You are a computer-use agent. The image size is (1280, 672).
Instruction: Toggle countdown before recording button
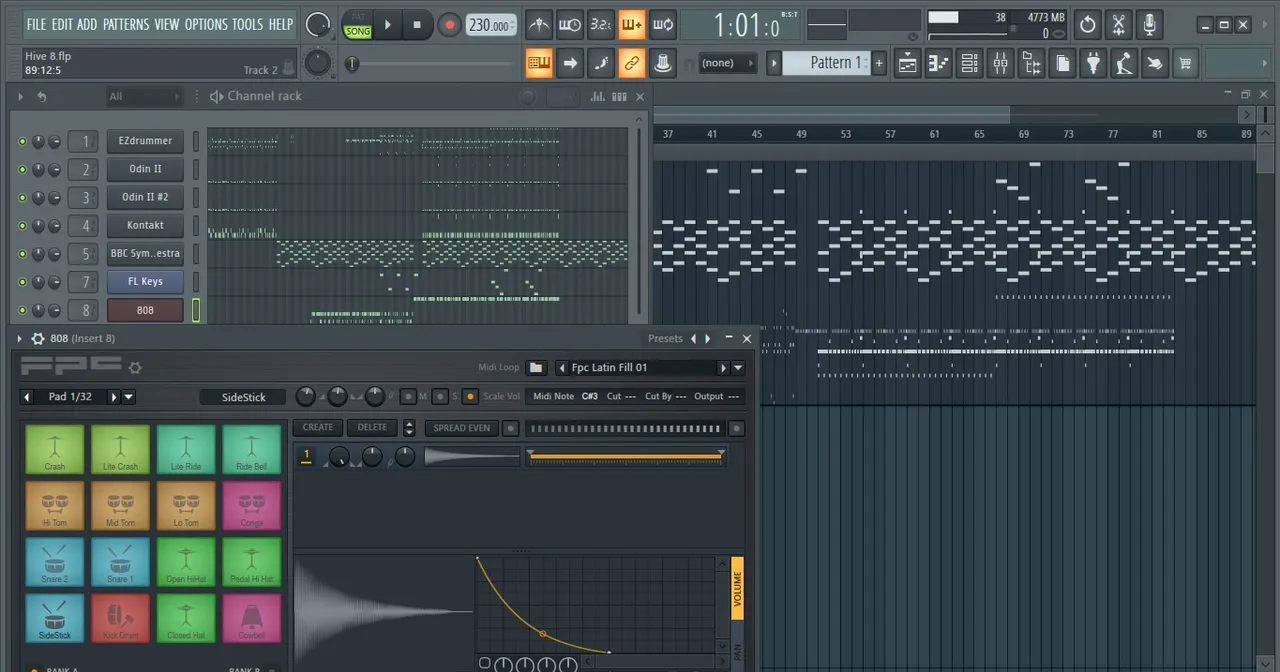click(x=601, y=24)
